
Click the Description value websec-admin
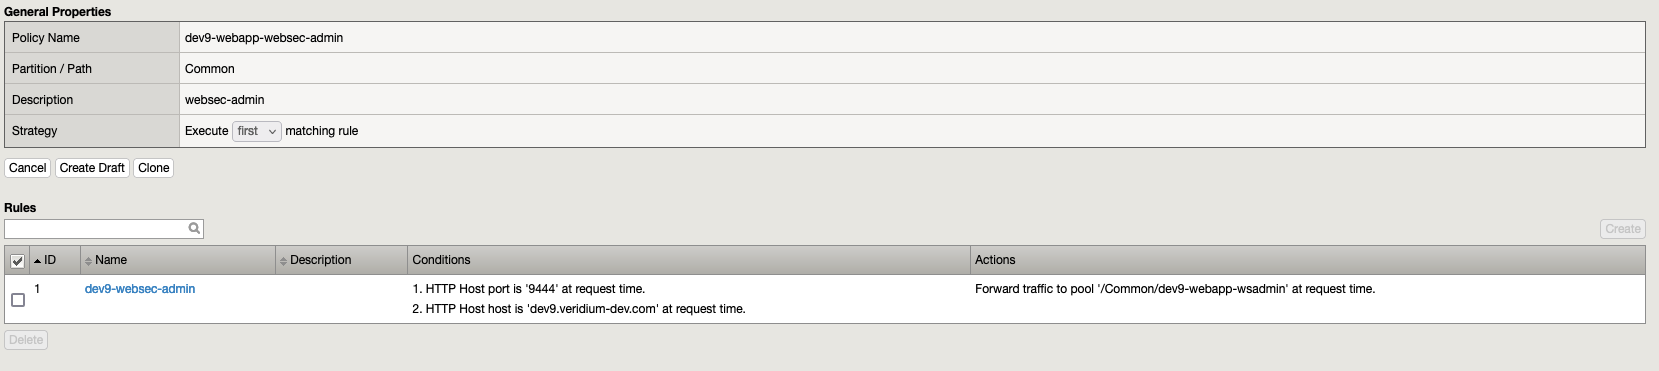click(225, 100)
